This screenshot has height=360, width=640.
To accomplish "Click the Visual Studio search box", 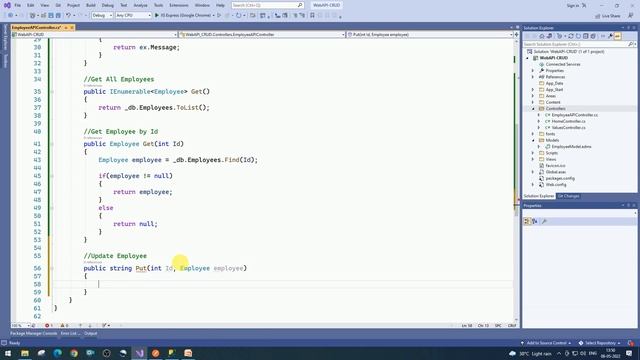I will [267, 5].
